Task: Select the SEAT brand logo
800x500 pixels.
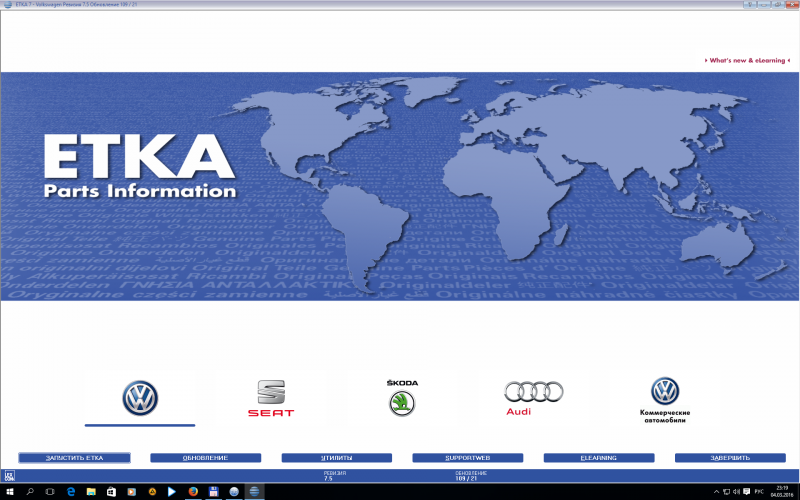Action: click(x=271, y=398)
